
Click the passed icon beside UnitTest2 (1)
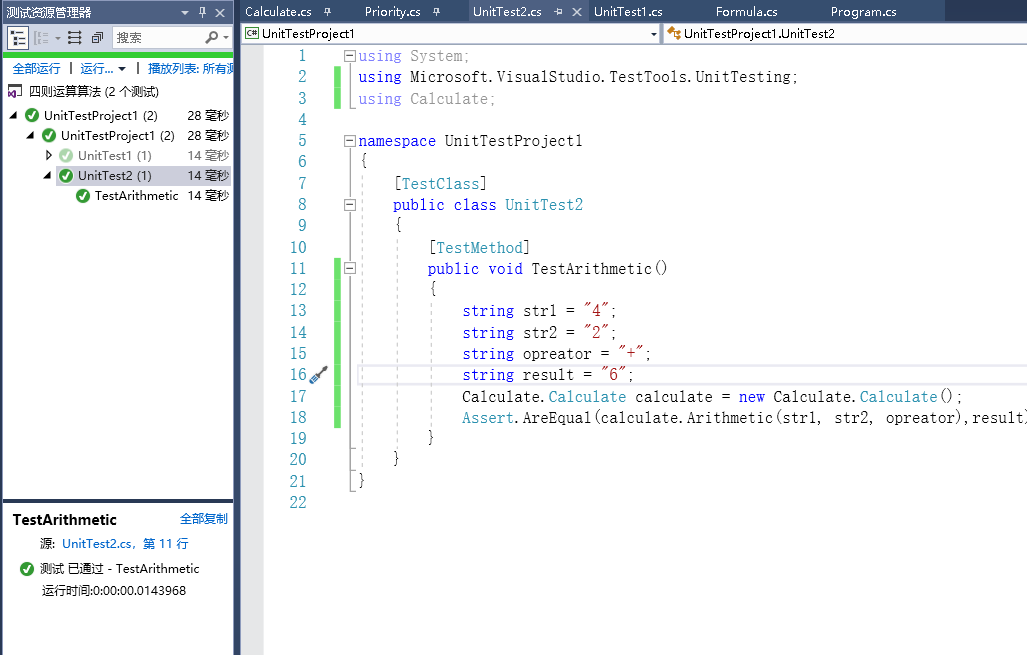(x=66, y=176)
